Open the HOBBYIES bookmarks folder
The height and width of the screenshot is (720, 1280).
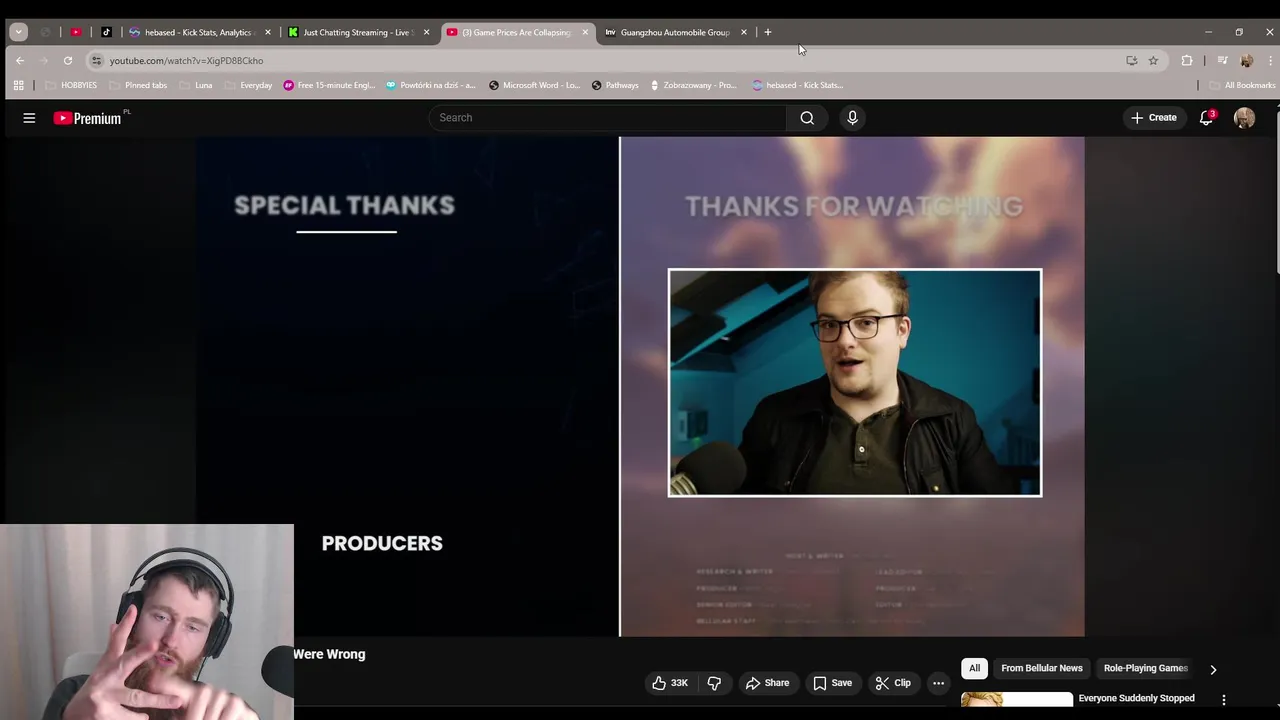[71, 85]
